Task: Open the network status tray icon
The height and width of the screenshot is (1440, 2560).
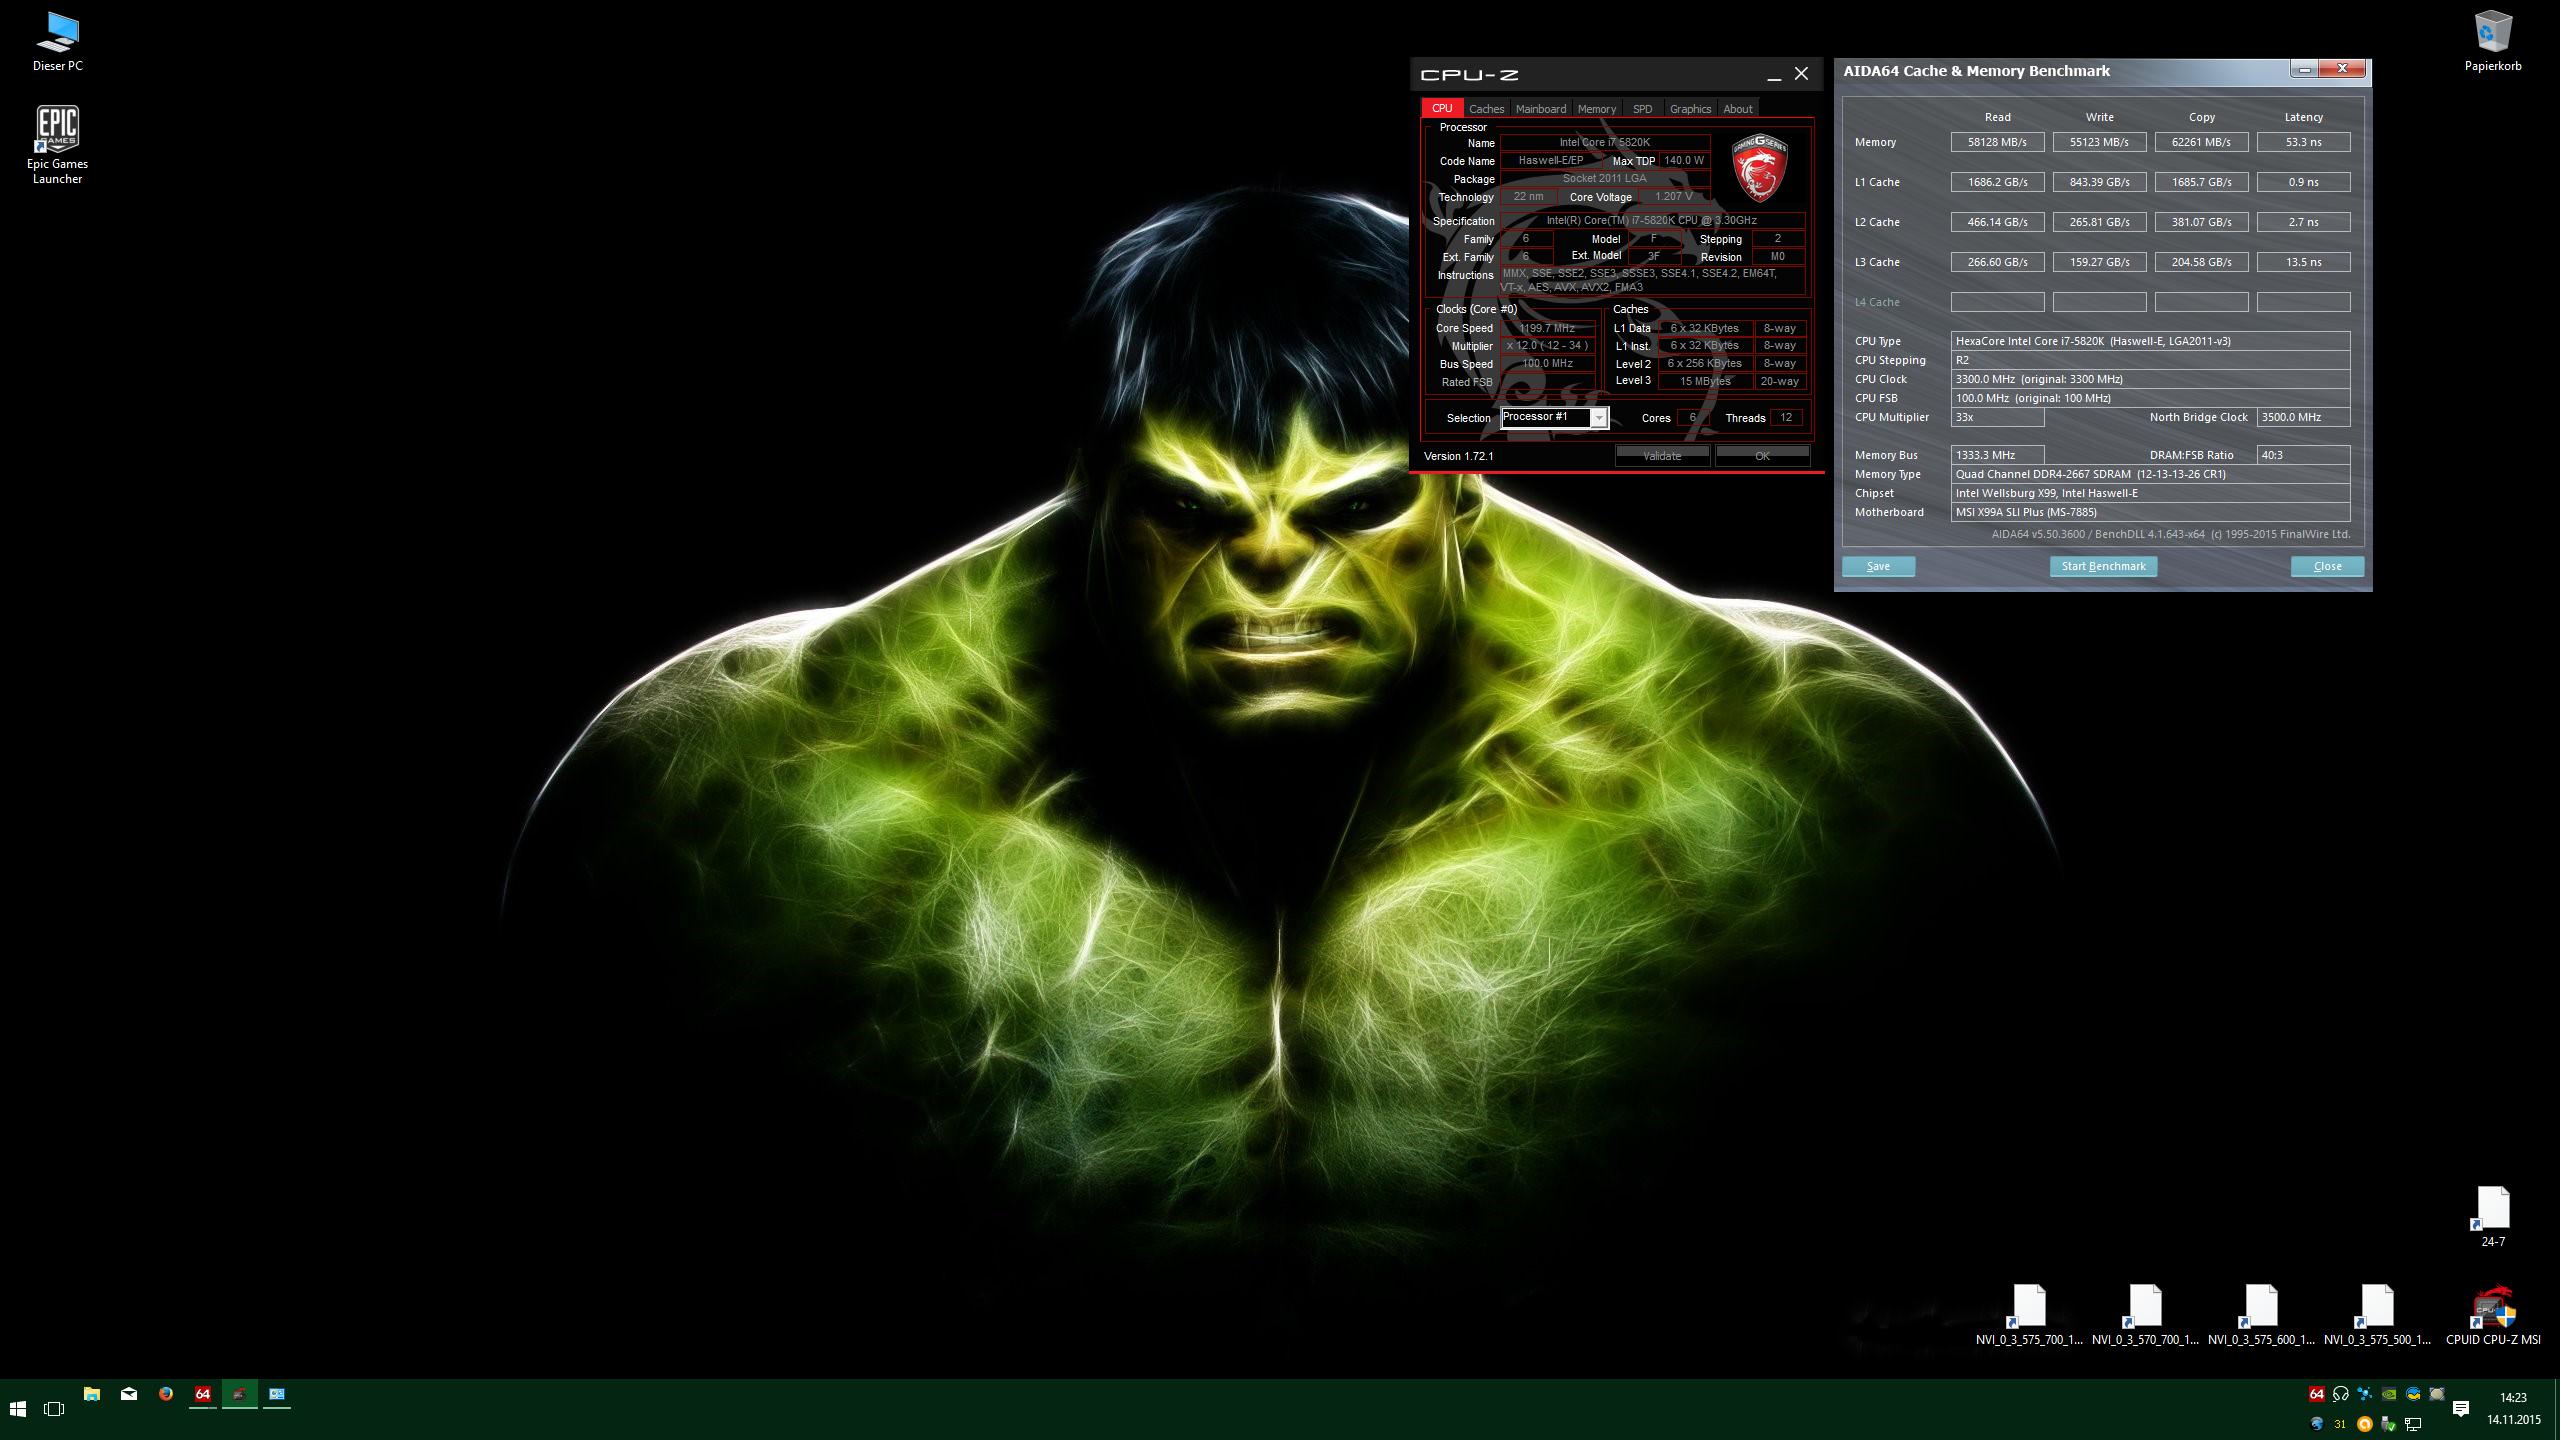Action: click(x=2413, y=1424)
